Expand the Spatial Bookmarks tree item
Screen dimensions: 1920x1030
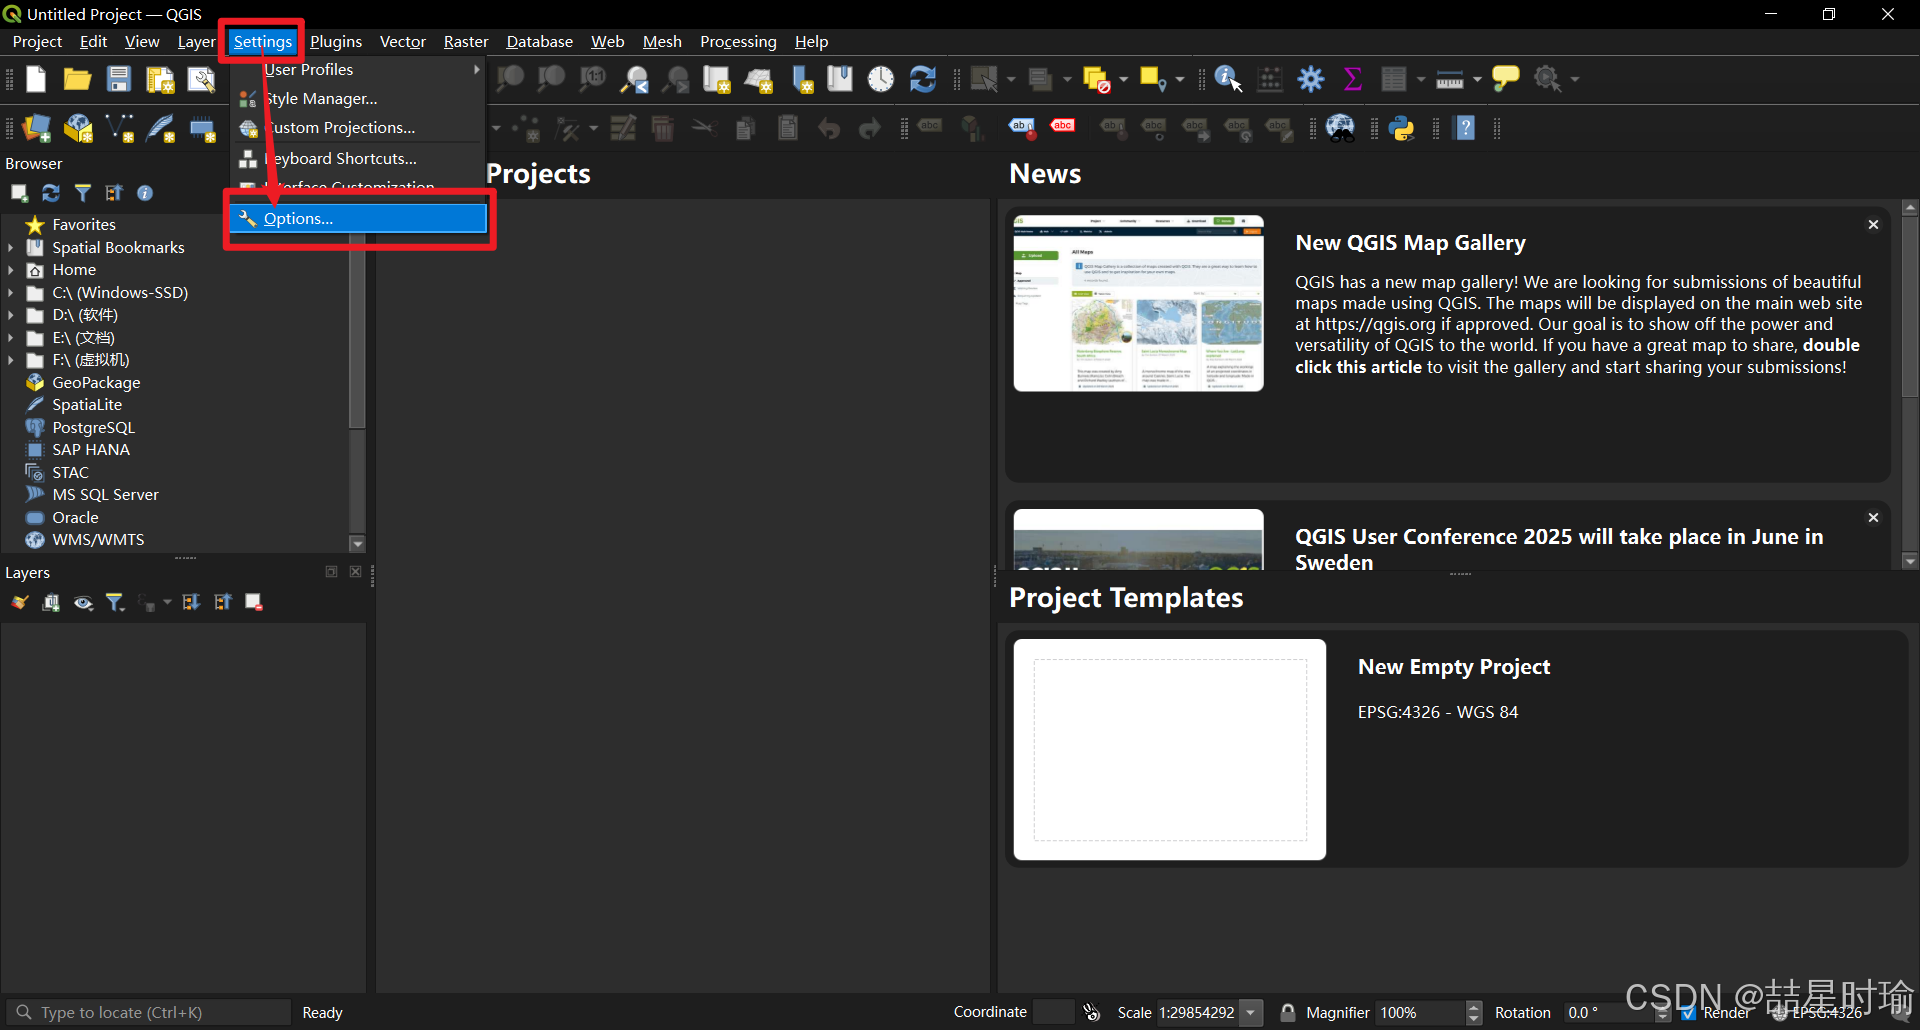(11, 248)
